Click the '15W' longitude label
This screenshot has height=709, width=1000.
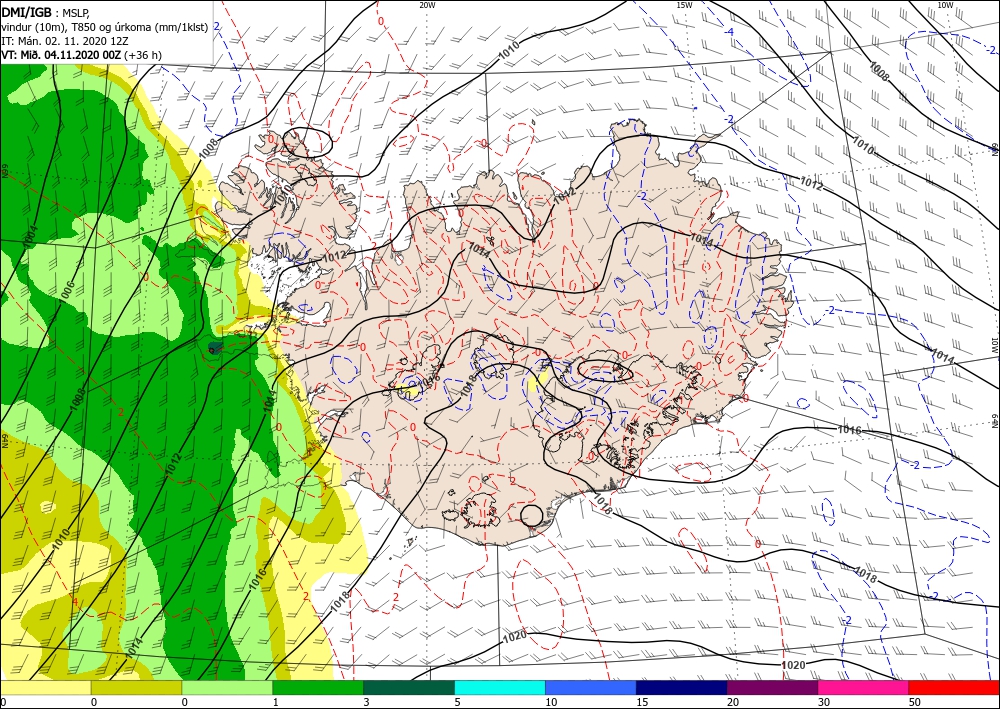(x=684, y=5)
